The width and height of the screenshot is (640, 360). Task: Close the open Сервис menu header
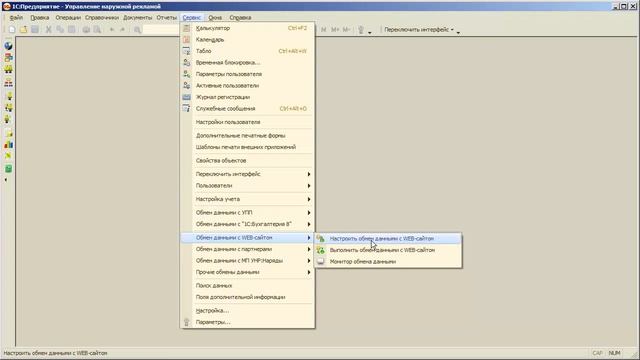coord(191,18)
